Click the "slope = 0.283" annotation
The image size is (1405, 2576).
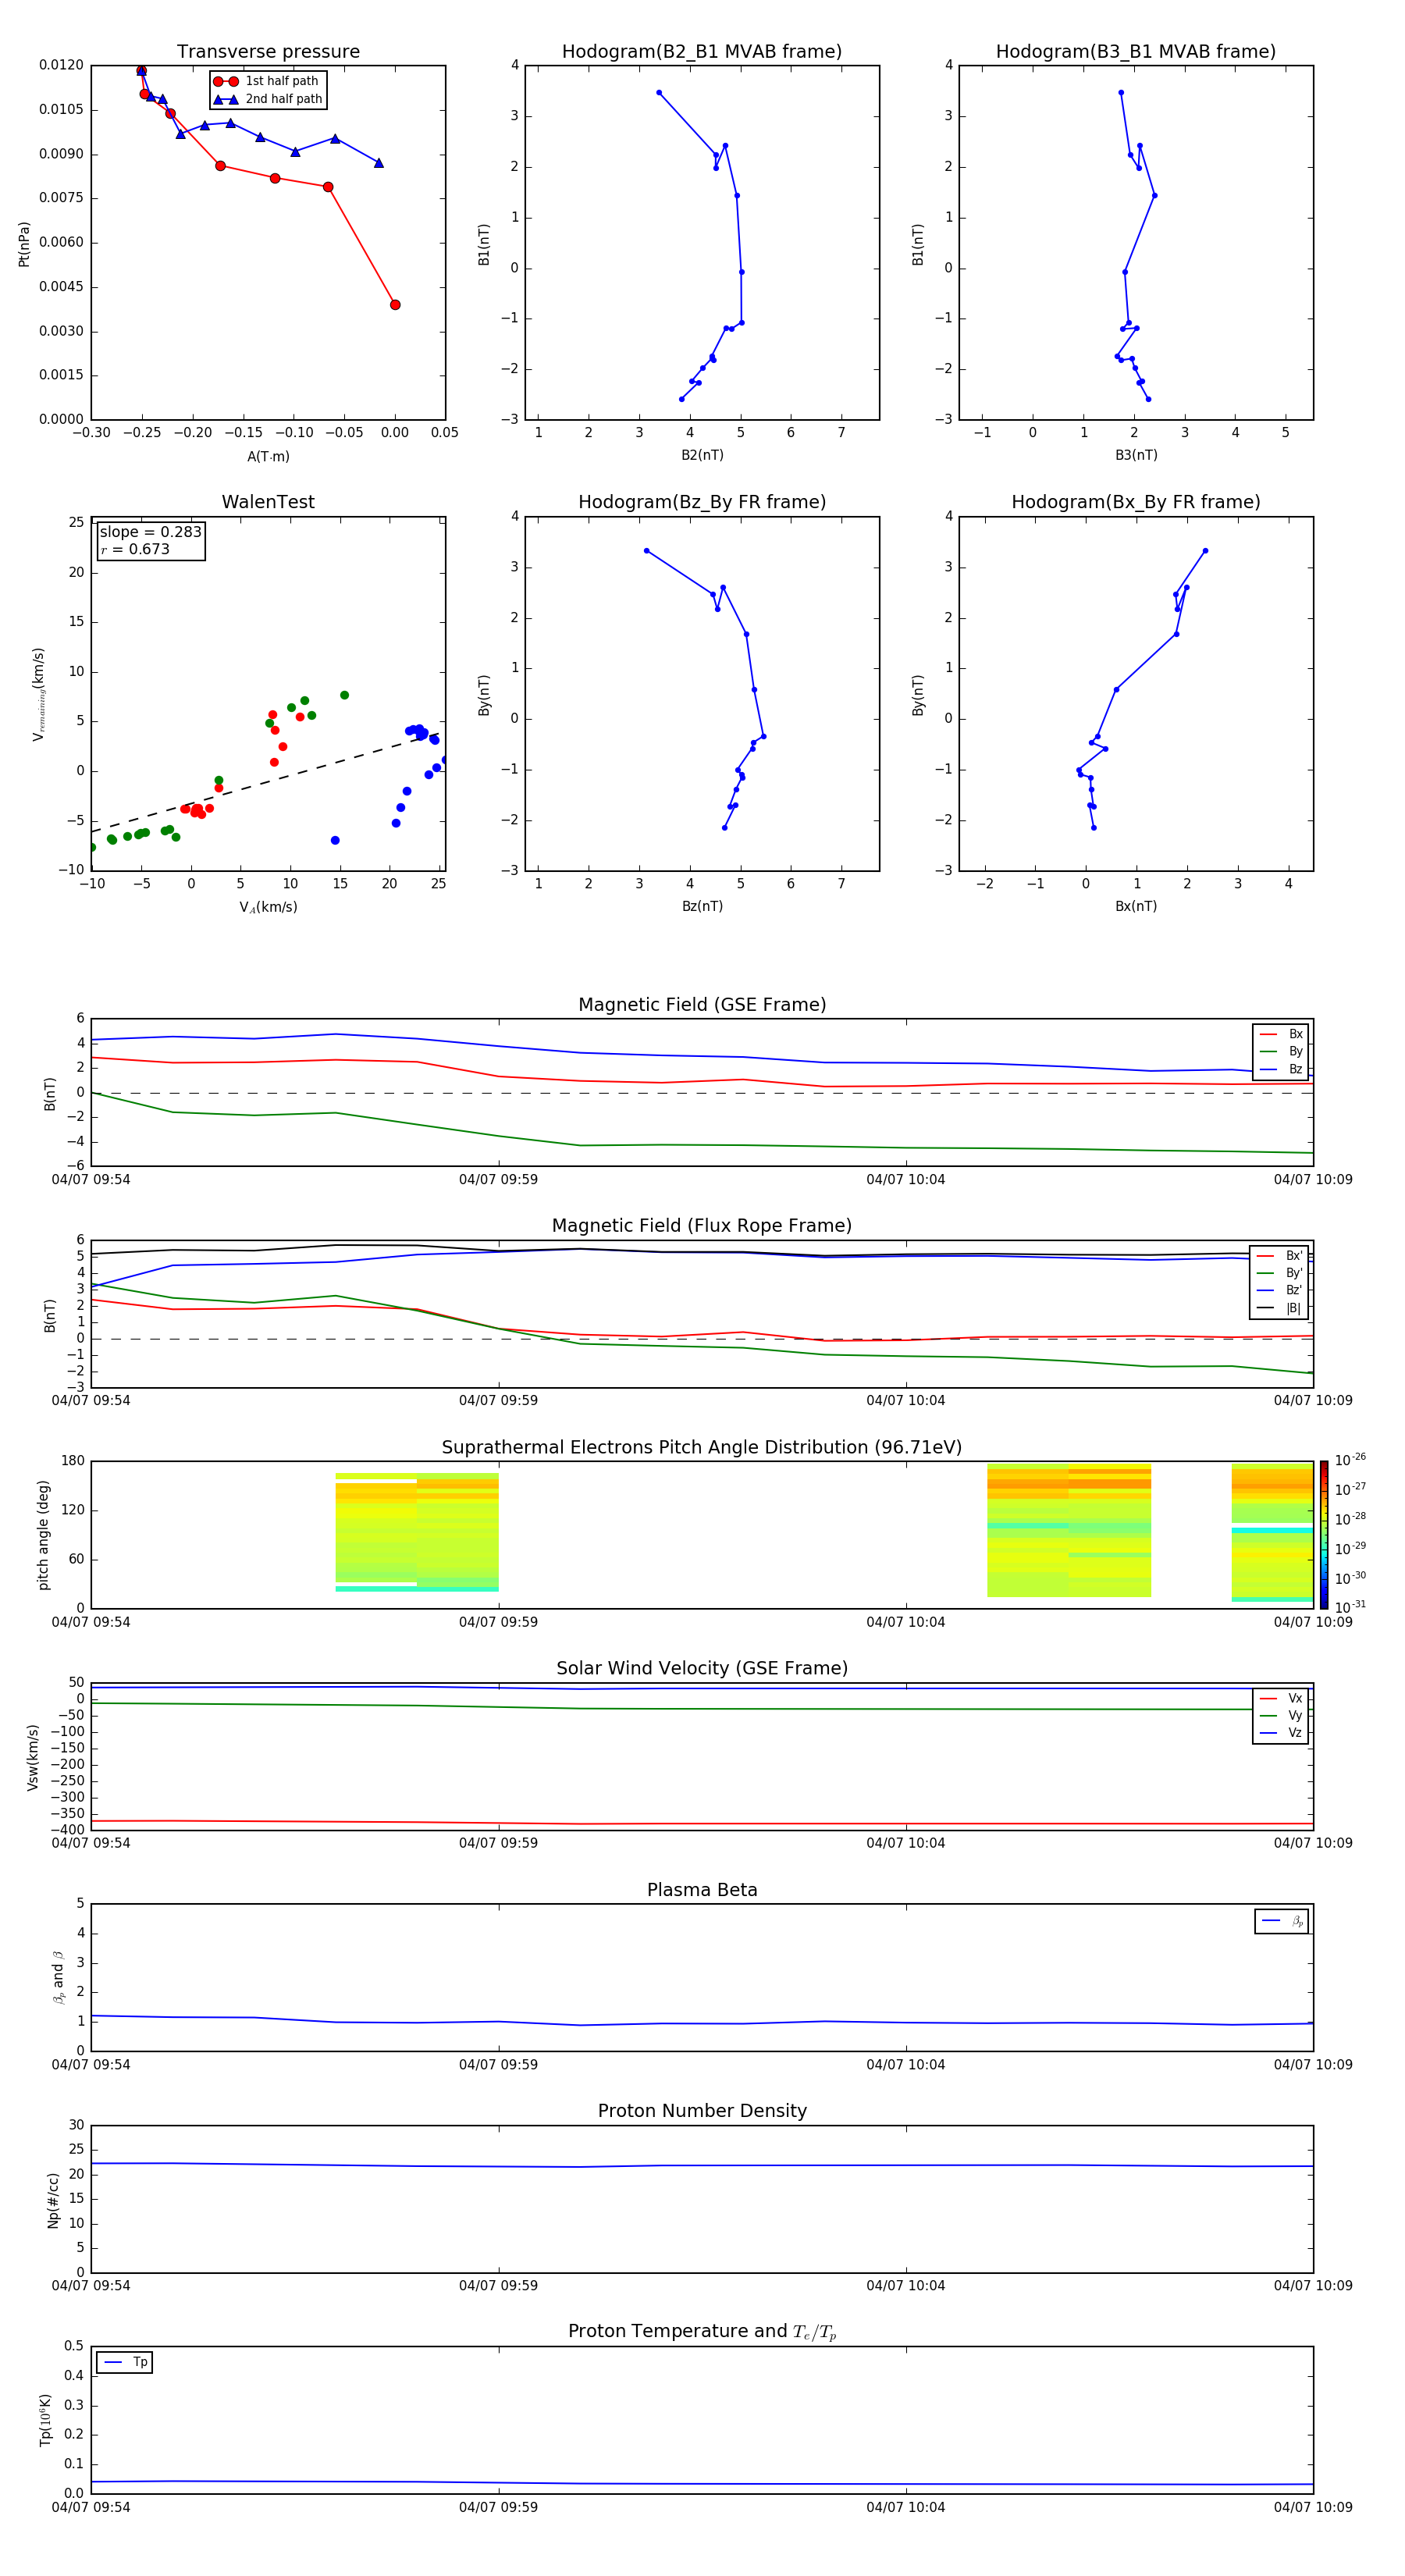(150, 532)
